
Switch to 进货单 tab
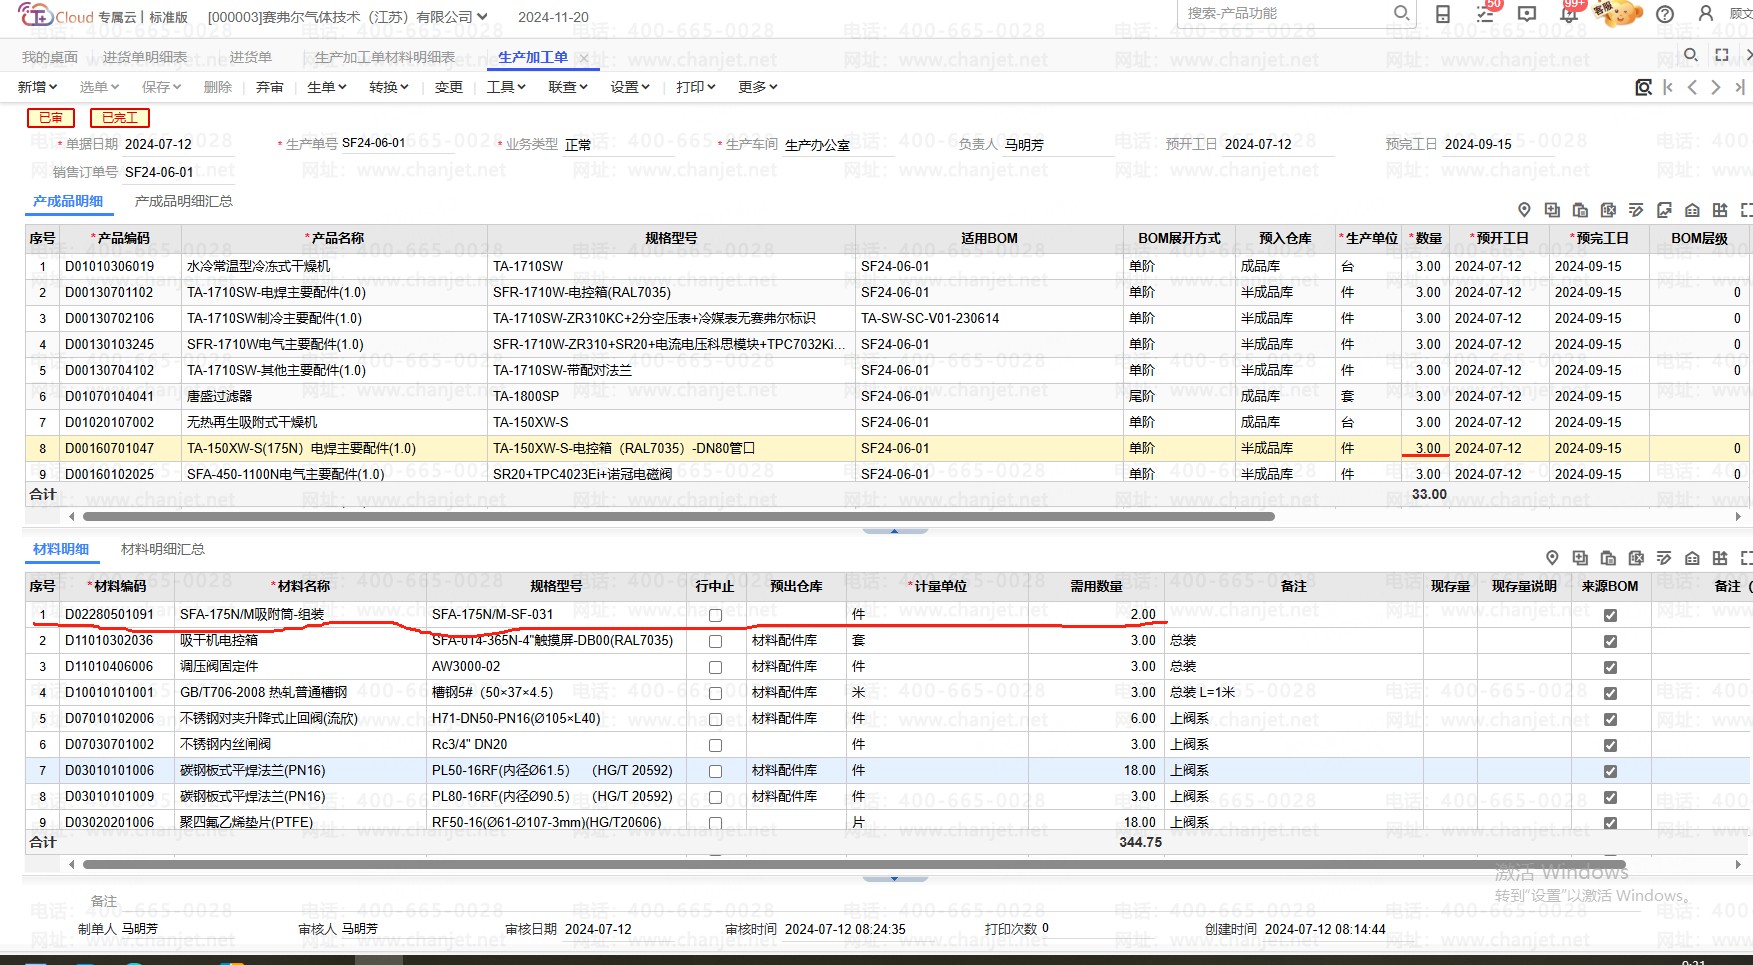click(x=251, y=57)
